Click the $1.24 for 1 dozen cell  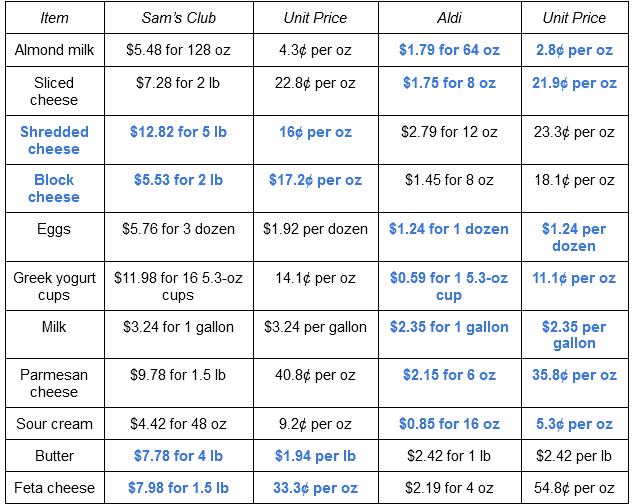tap(449, 229)
